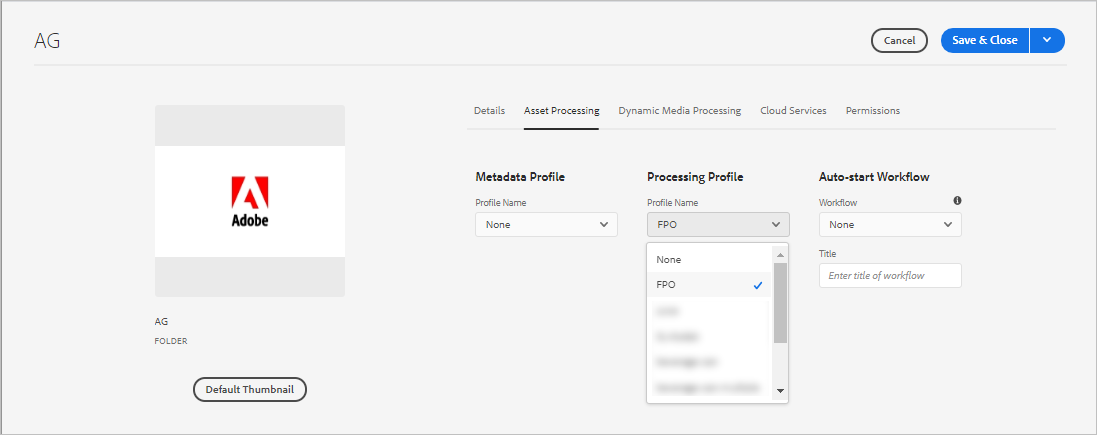The height and width of the screenshot is (435, 1097).
Task: Choose None in the processing profile list
Action: click(669, 260)
